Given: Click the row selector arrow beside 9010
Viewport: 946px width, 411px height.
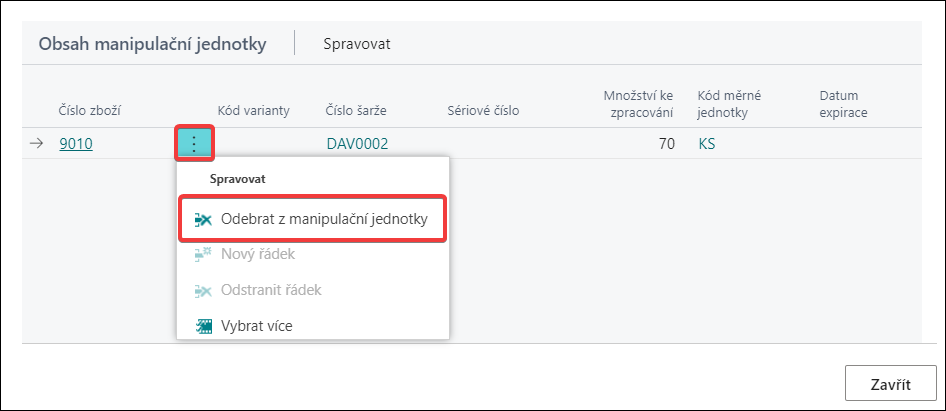Looking at the screenshot, I should click(x=37, y=144).
